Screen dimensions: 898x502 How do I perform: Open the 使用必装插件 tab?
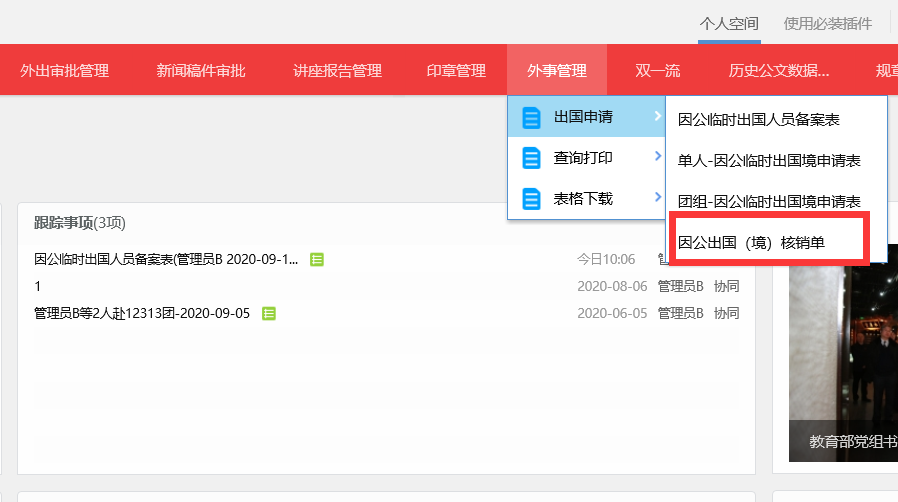(x=827, y=23)
